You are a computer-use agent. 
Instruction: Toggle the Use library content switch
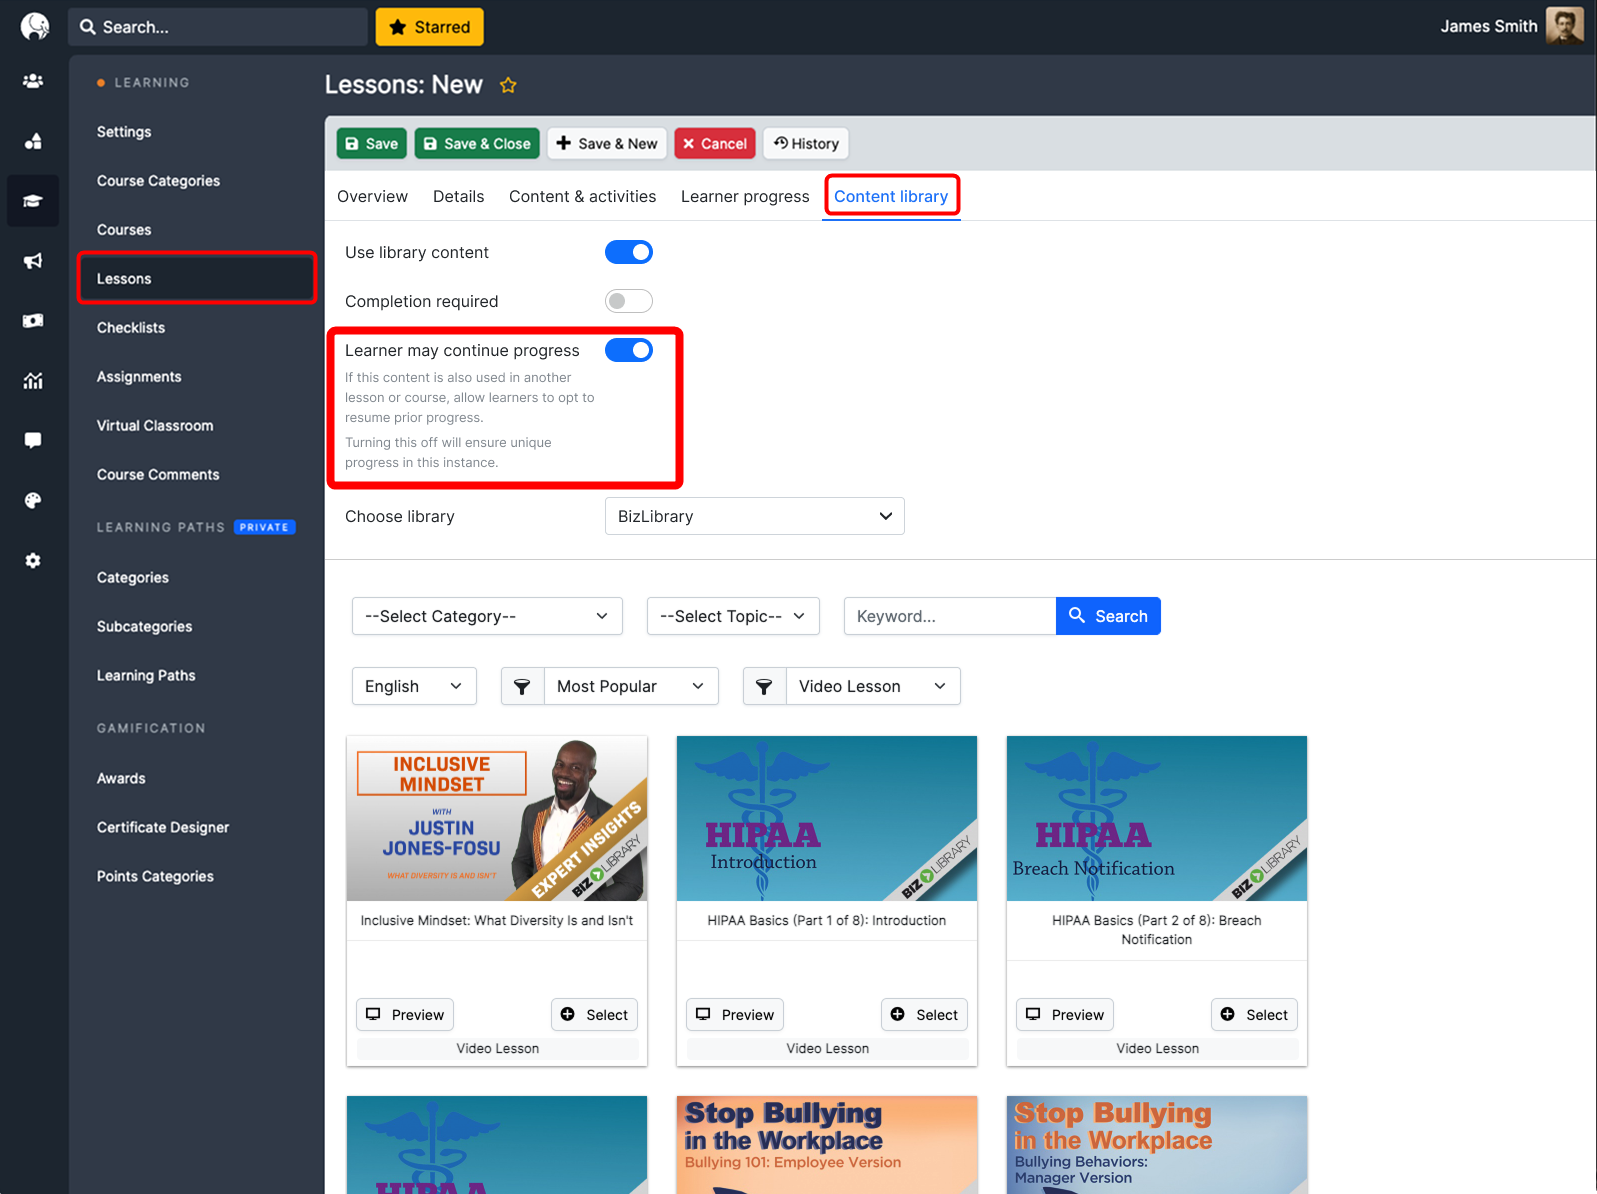click(x=629, y=252)
